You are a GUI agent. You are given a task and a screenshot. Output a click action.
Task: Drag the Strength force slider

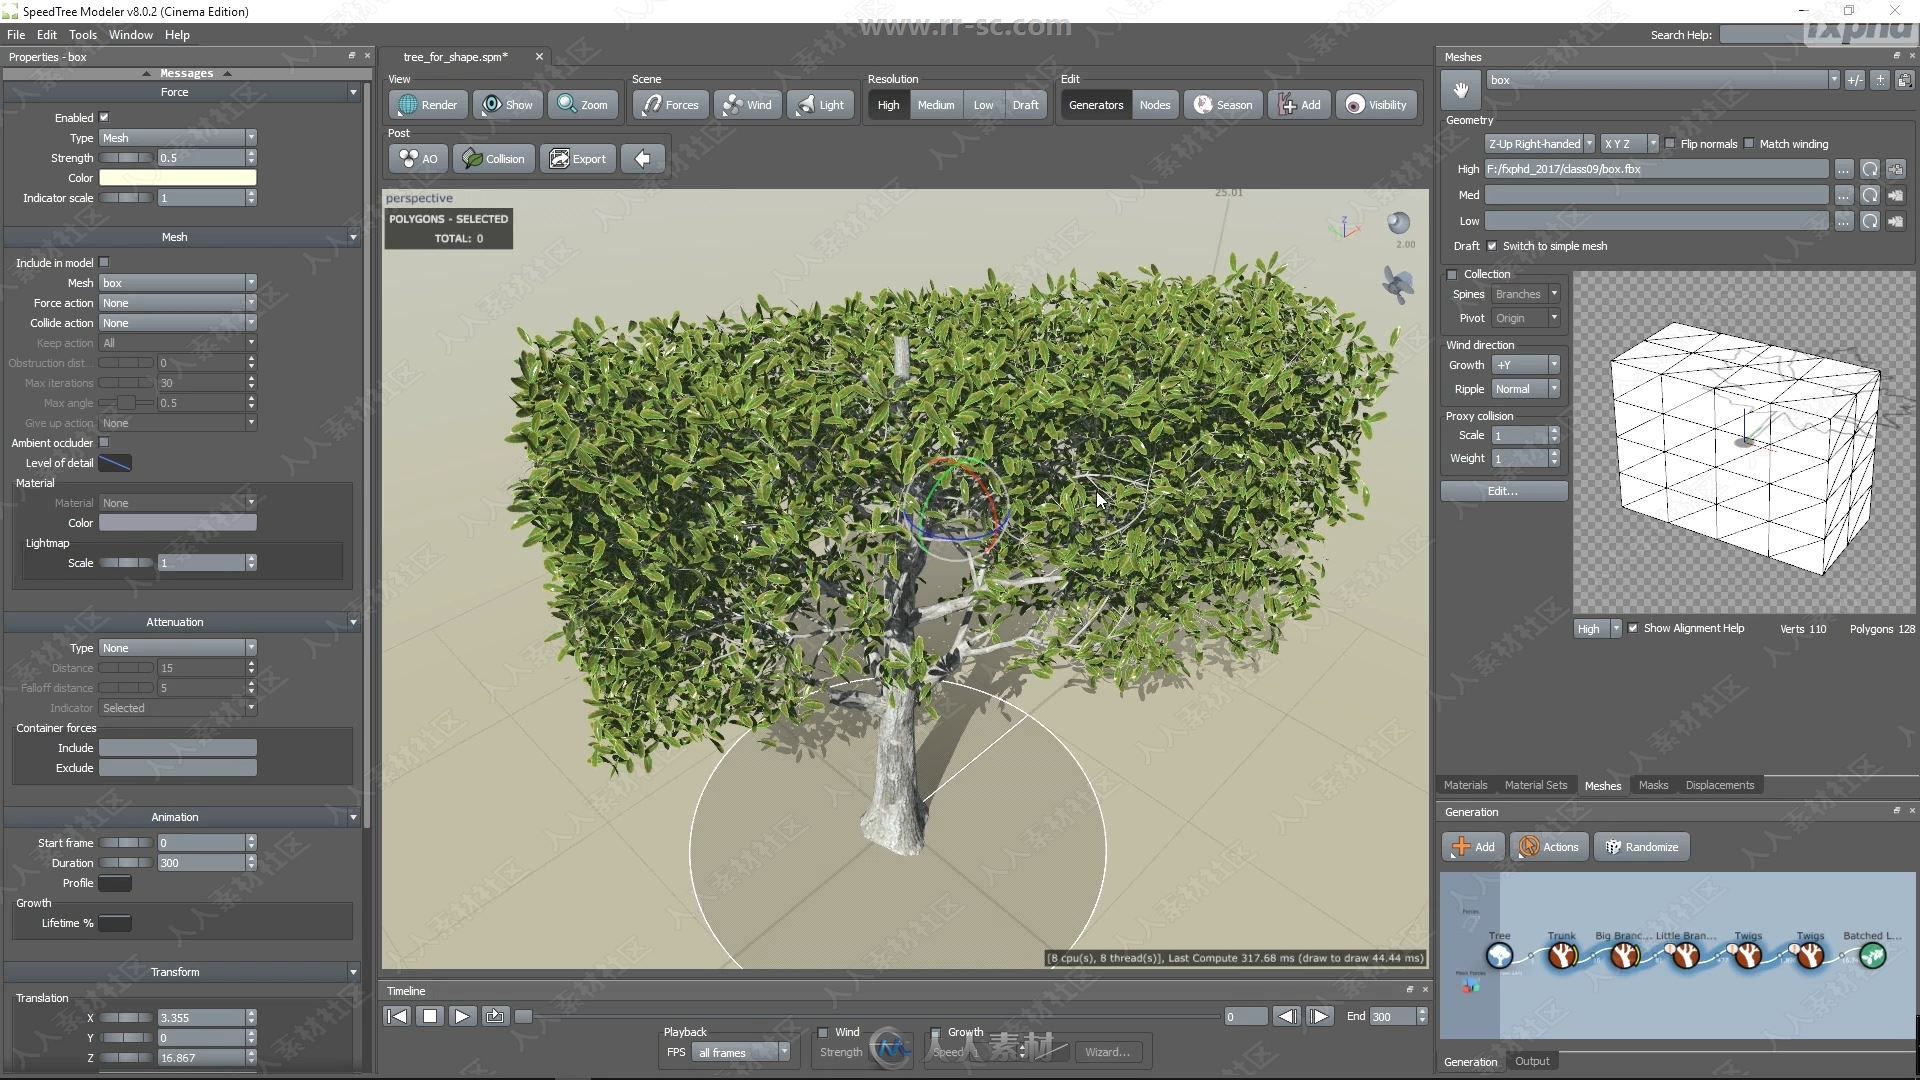click(127, 157)
